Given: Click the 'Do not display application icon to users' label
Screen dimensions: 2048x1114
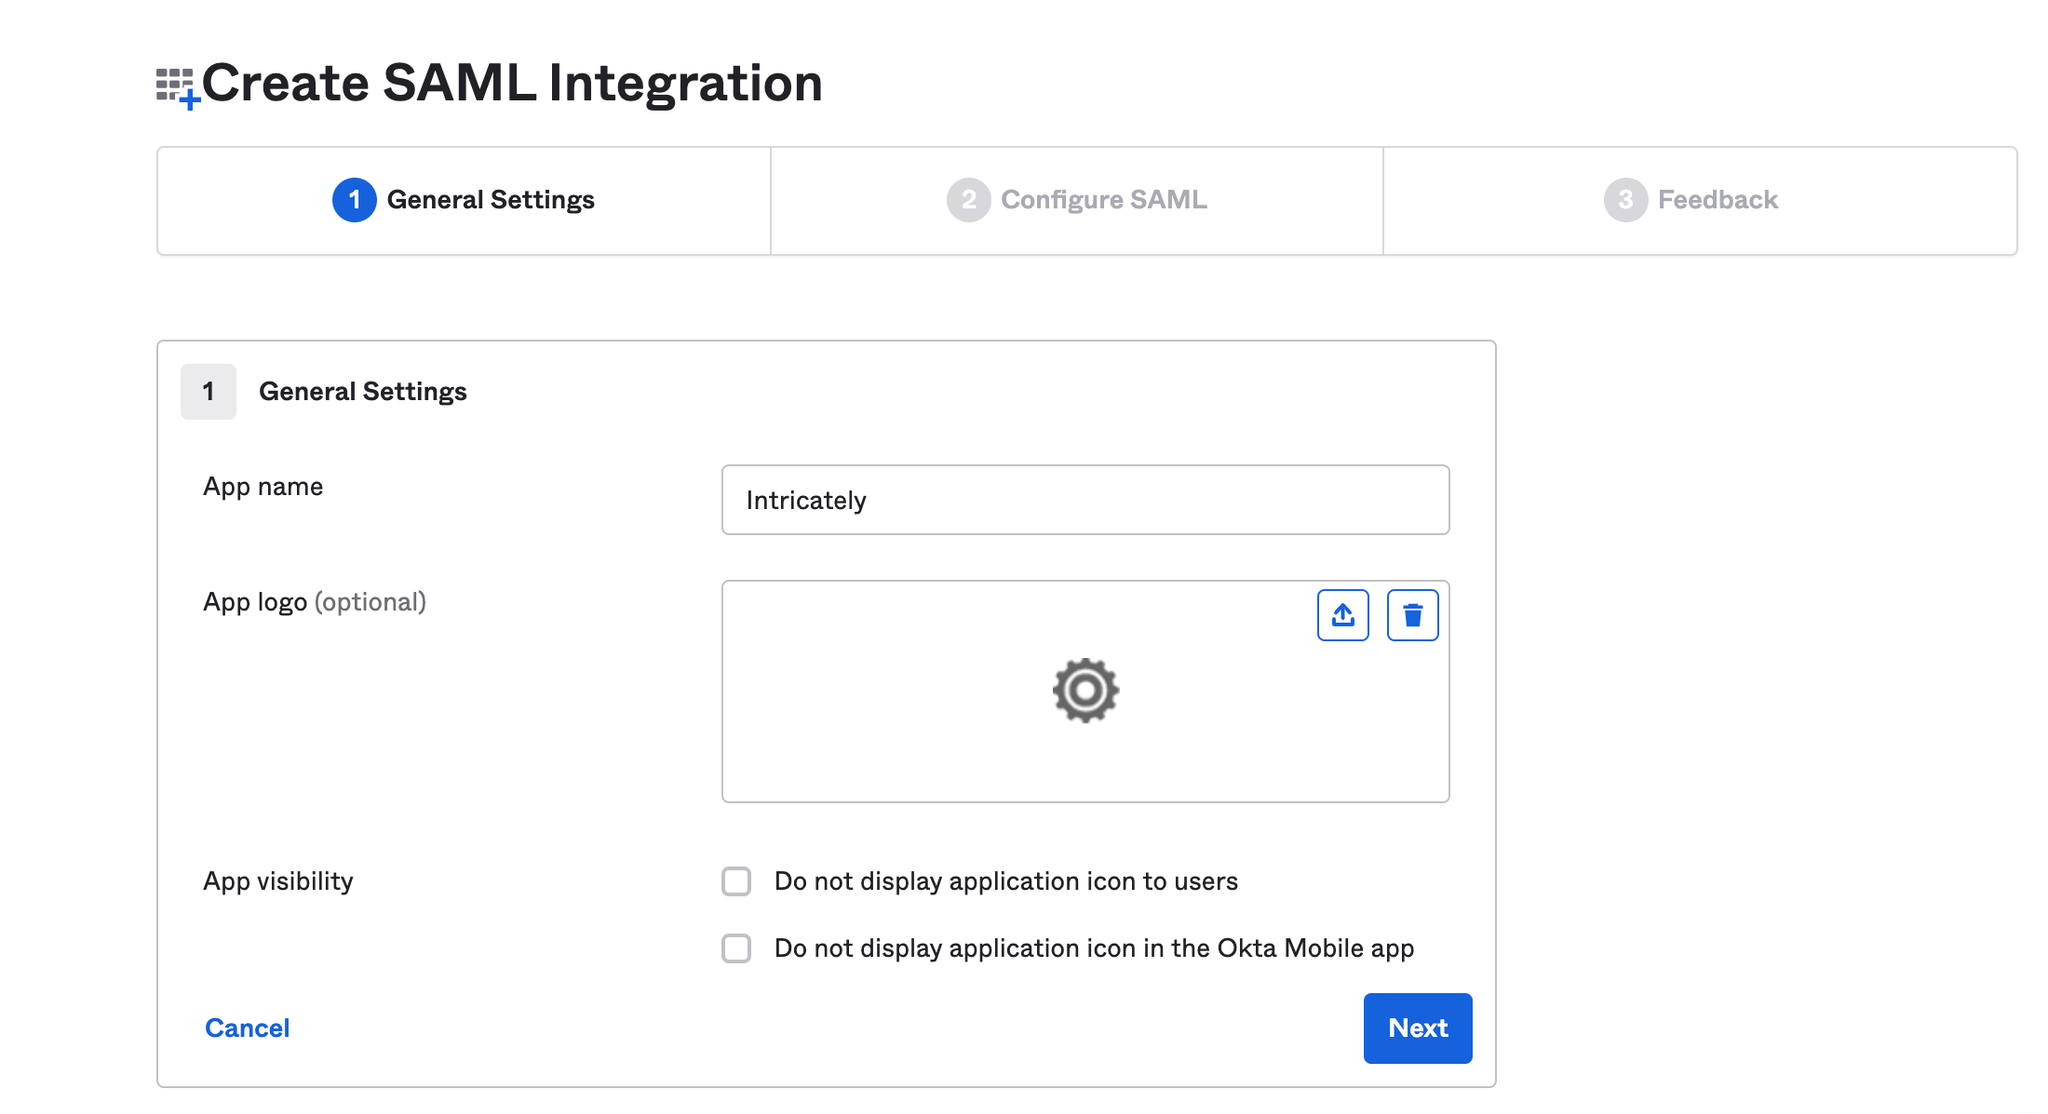Looking at the screenshot, I should pyautogui.click(x=1005, y=881).
